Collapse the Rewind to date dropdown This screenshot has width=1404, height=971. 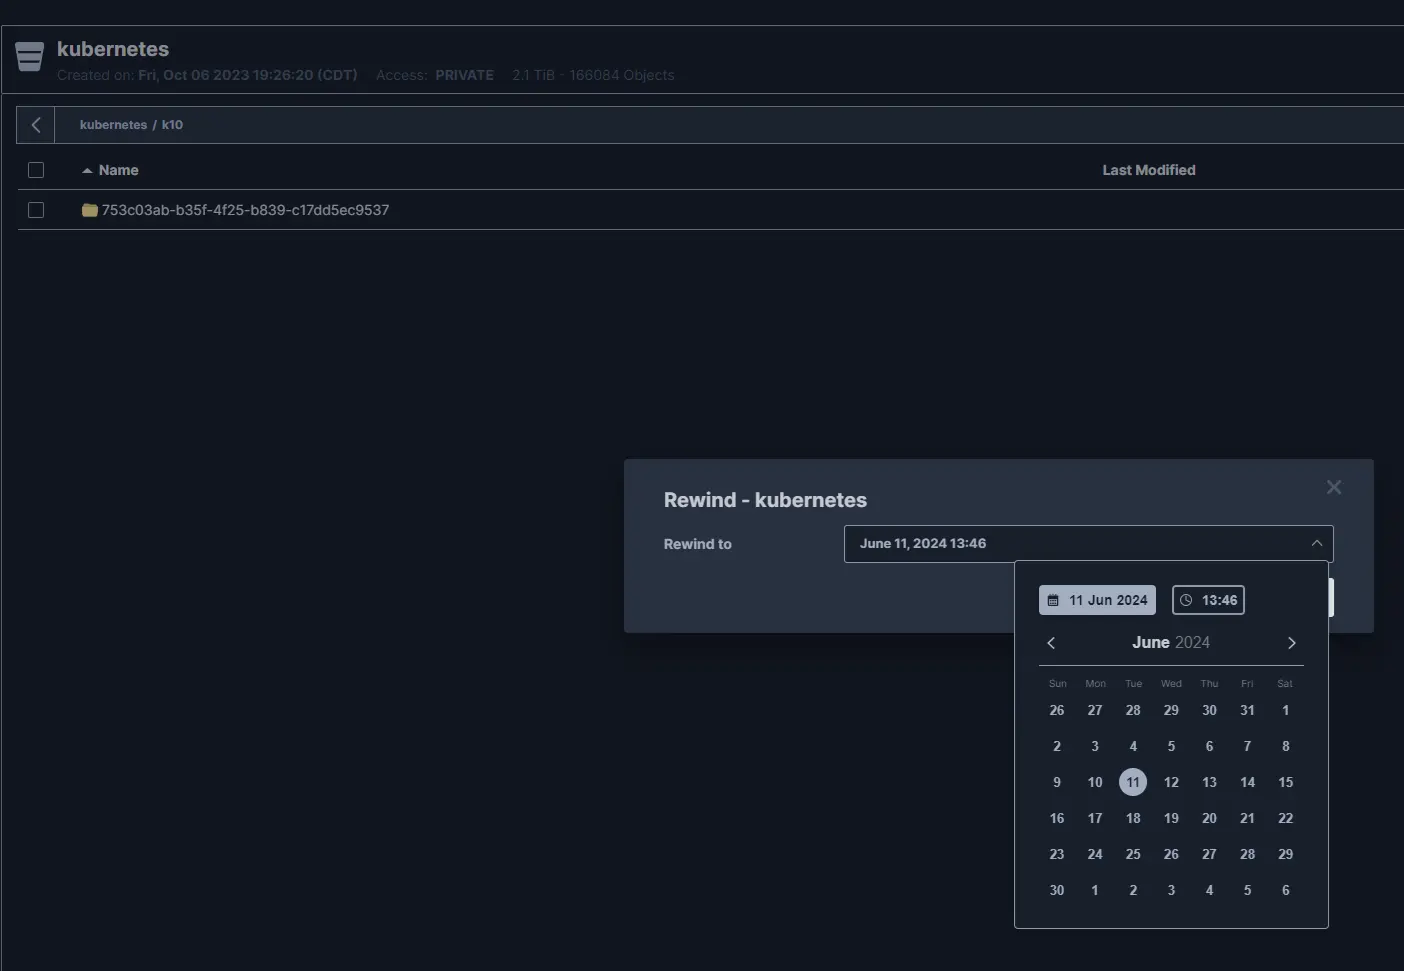click(1316, 543)
